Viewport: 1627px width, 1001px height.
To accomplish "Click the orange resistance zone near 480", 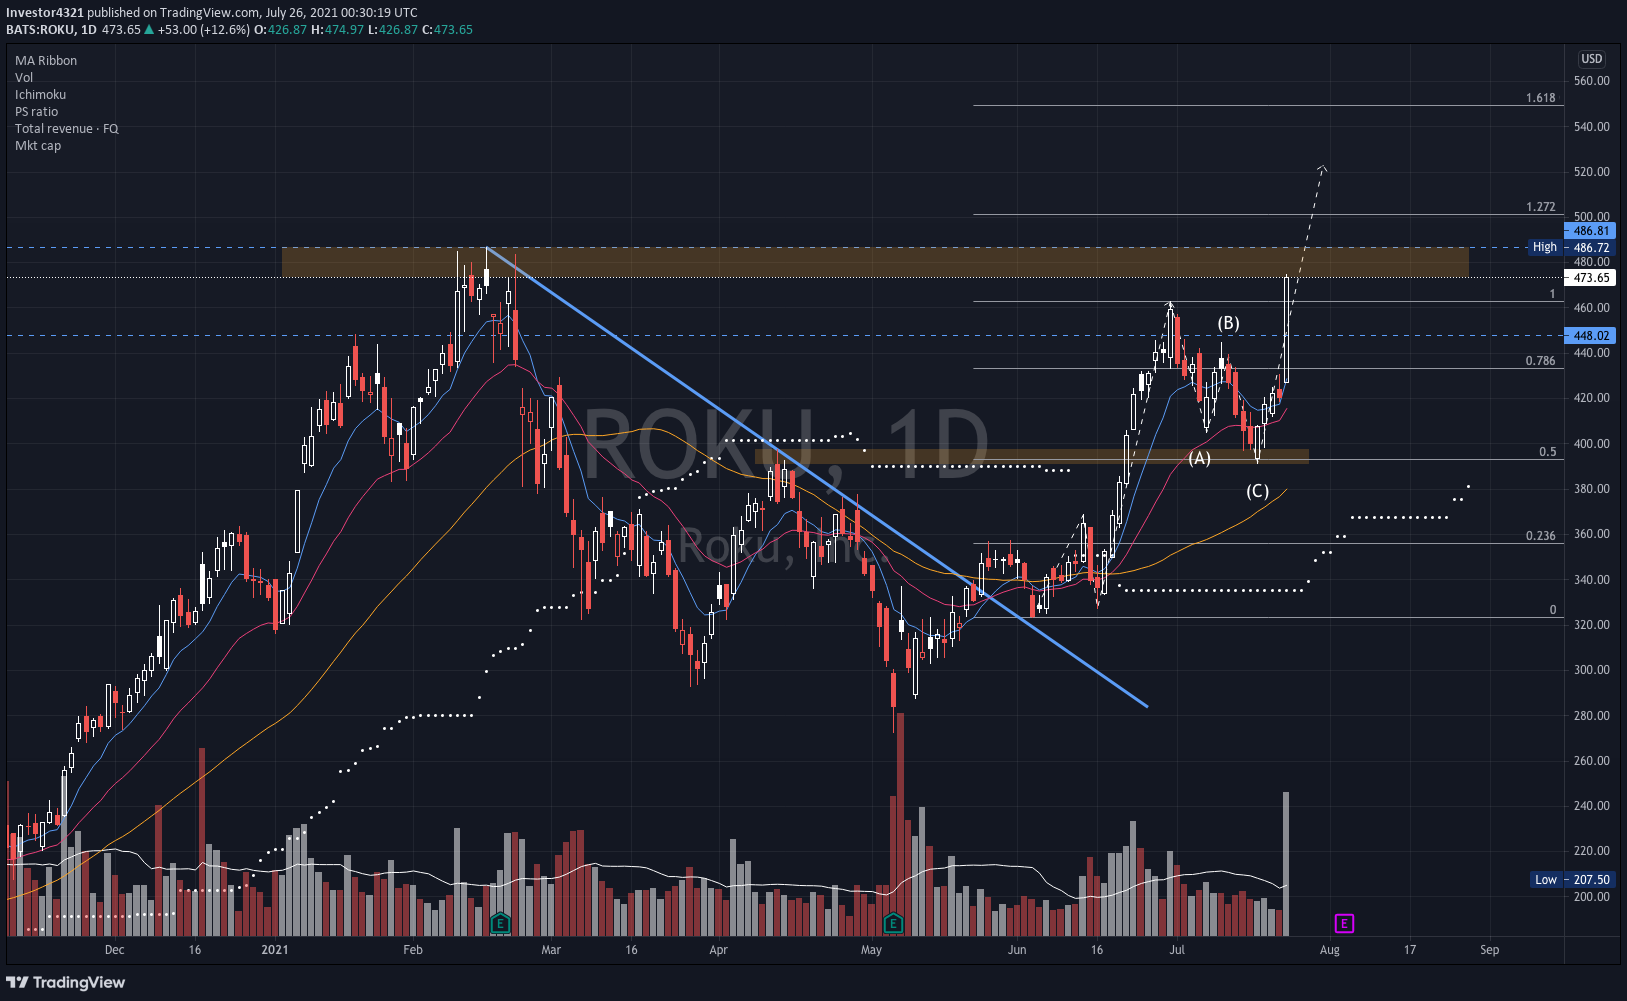I will 875,262.
